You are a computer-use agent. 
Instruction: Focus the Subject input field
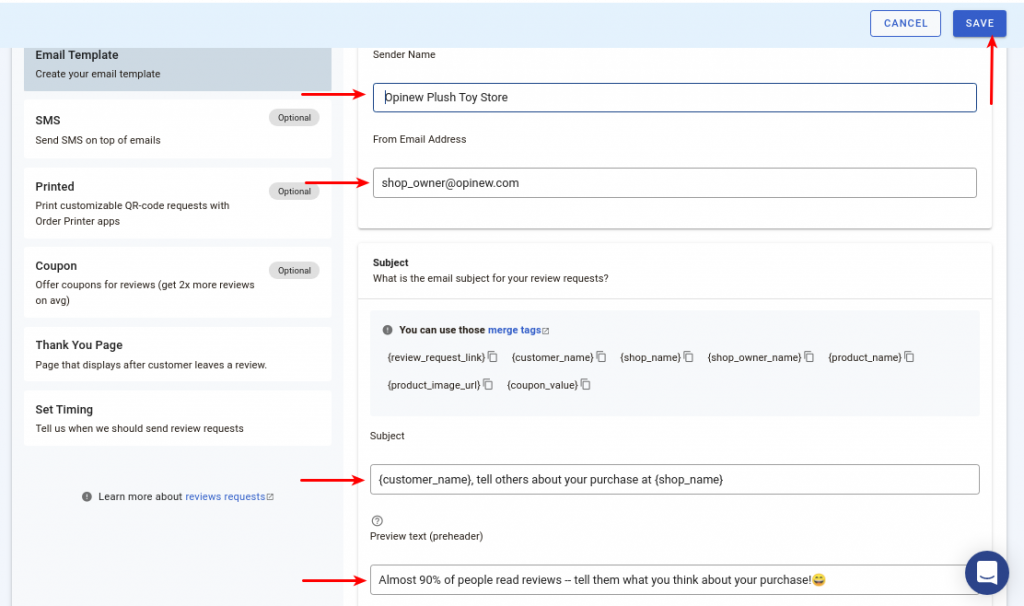coord(675,479)
